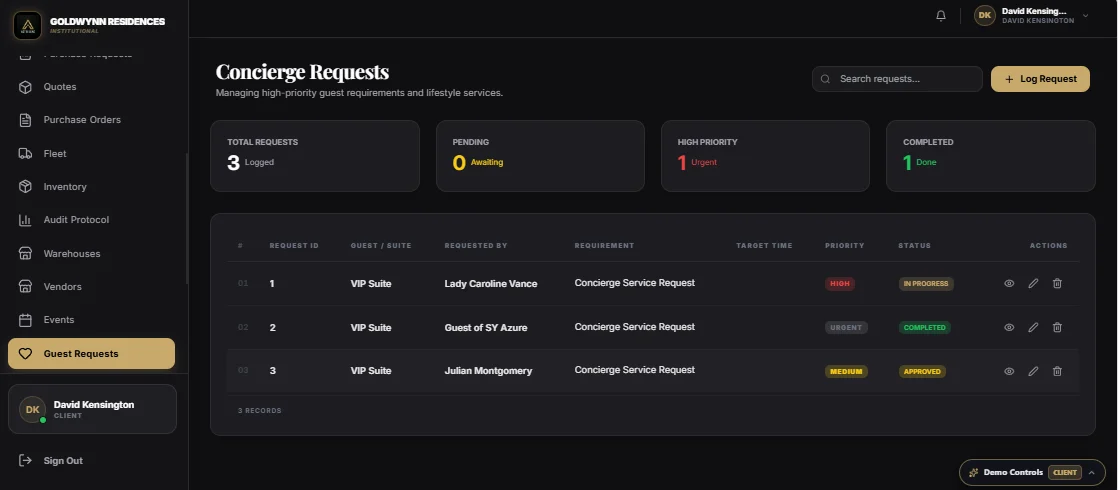Screen dimensions: 1120x490
Task: Go to Vendors section
Action: 91,286
